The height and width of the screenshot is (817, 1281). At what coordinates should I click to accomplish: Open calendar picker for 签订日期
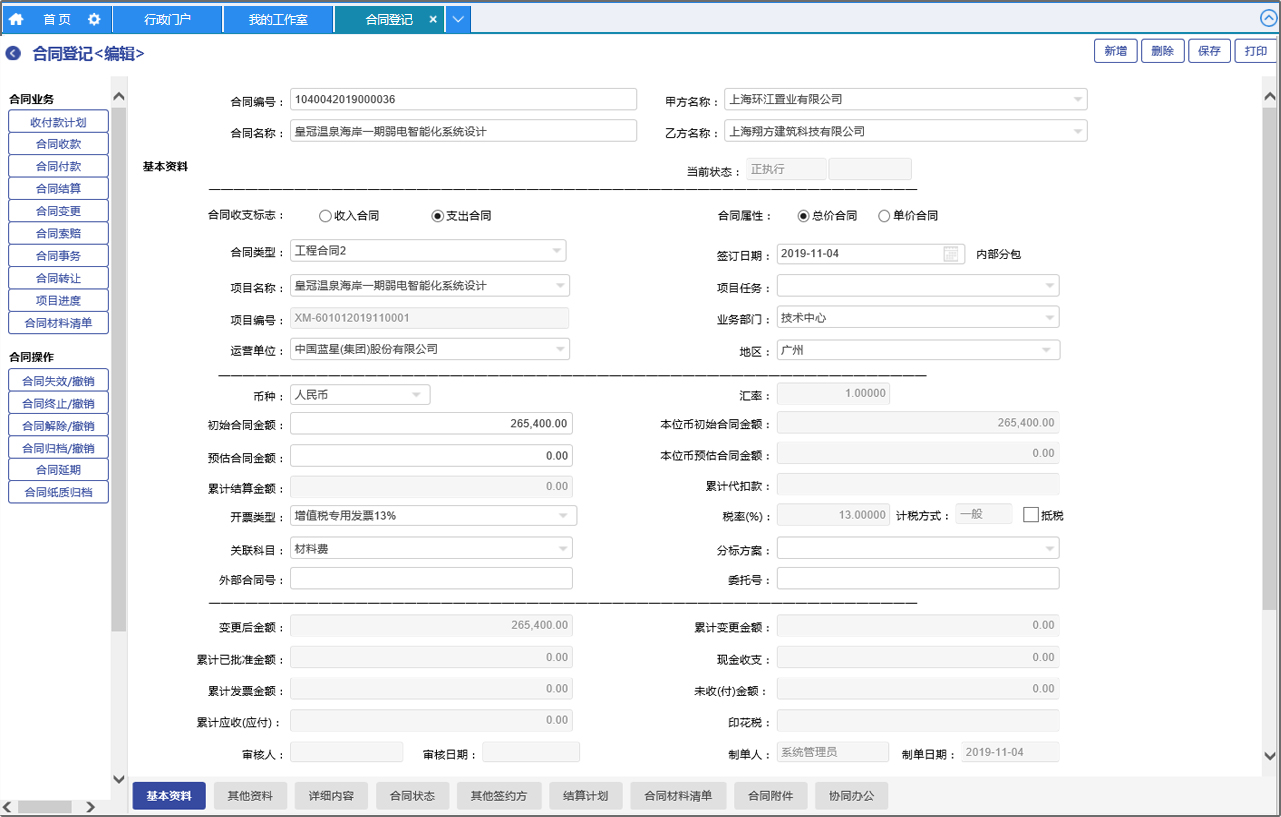click(951, 254)
